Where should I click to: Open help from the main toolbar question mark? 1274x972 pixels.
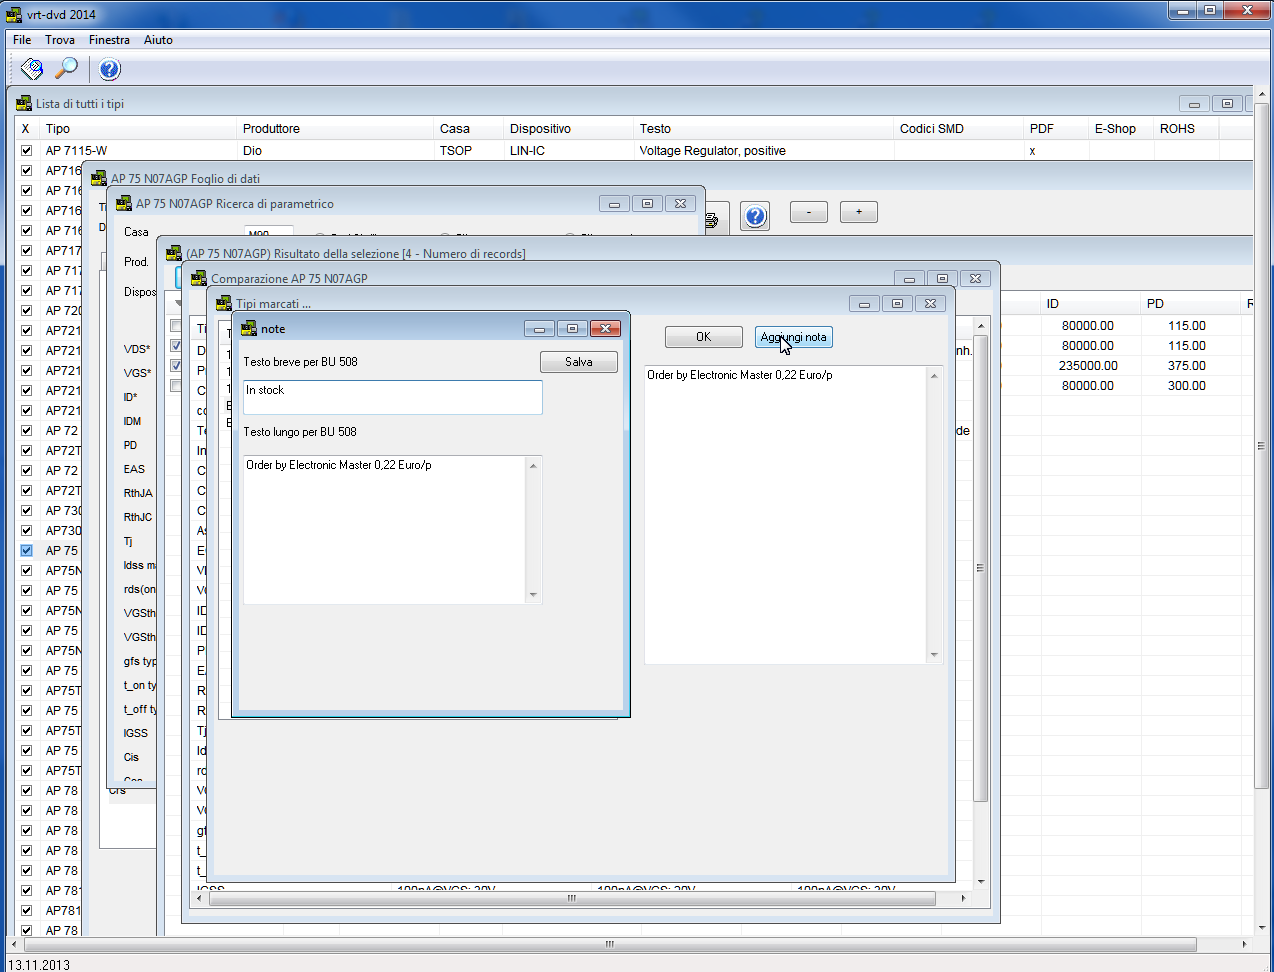[x=110, y=69]
